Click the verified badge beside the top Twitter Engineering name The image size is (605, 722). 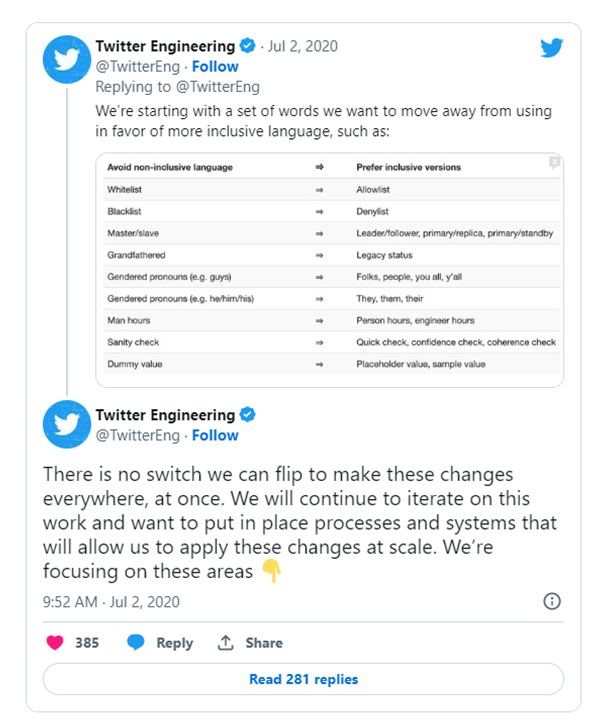click(x=248, y=46)
